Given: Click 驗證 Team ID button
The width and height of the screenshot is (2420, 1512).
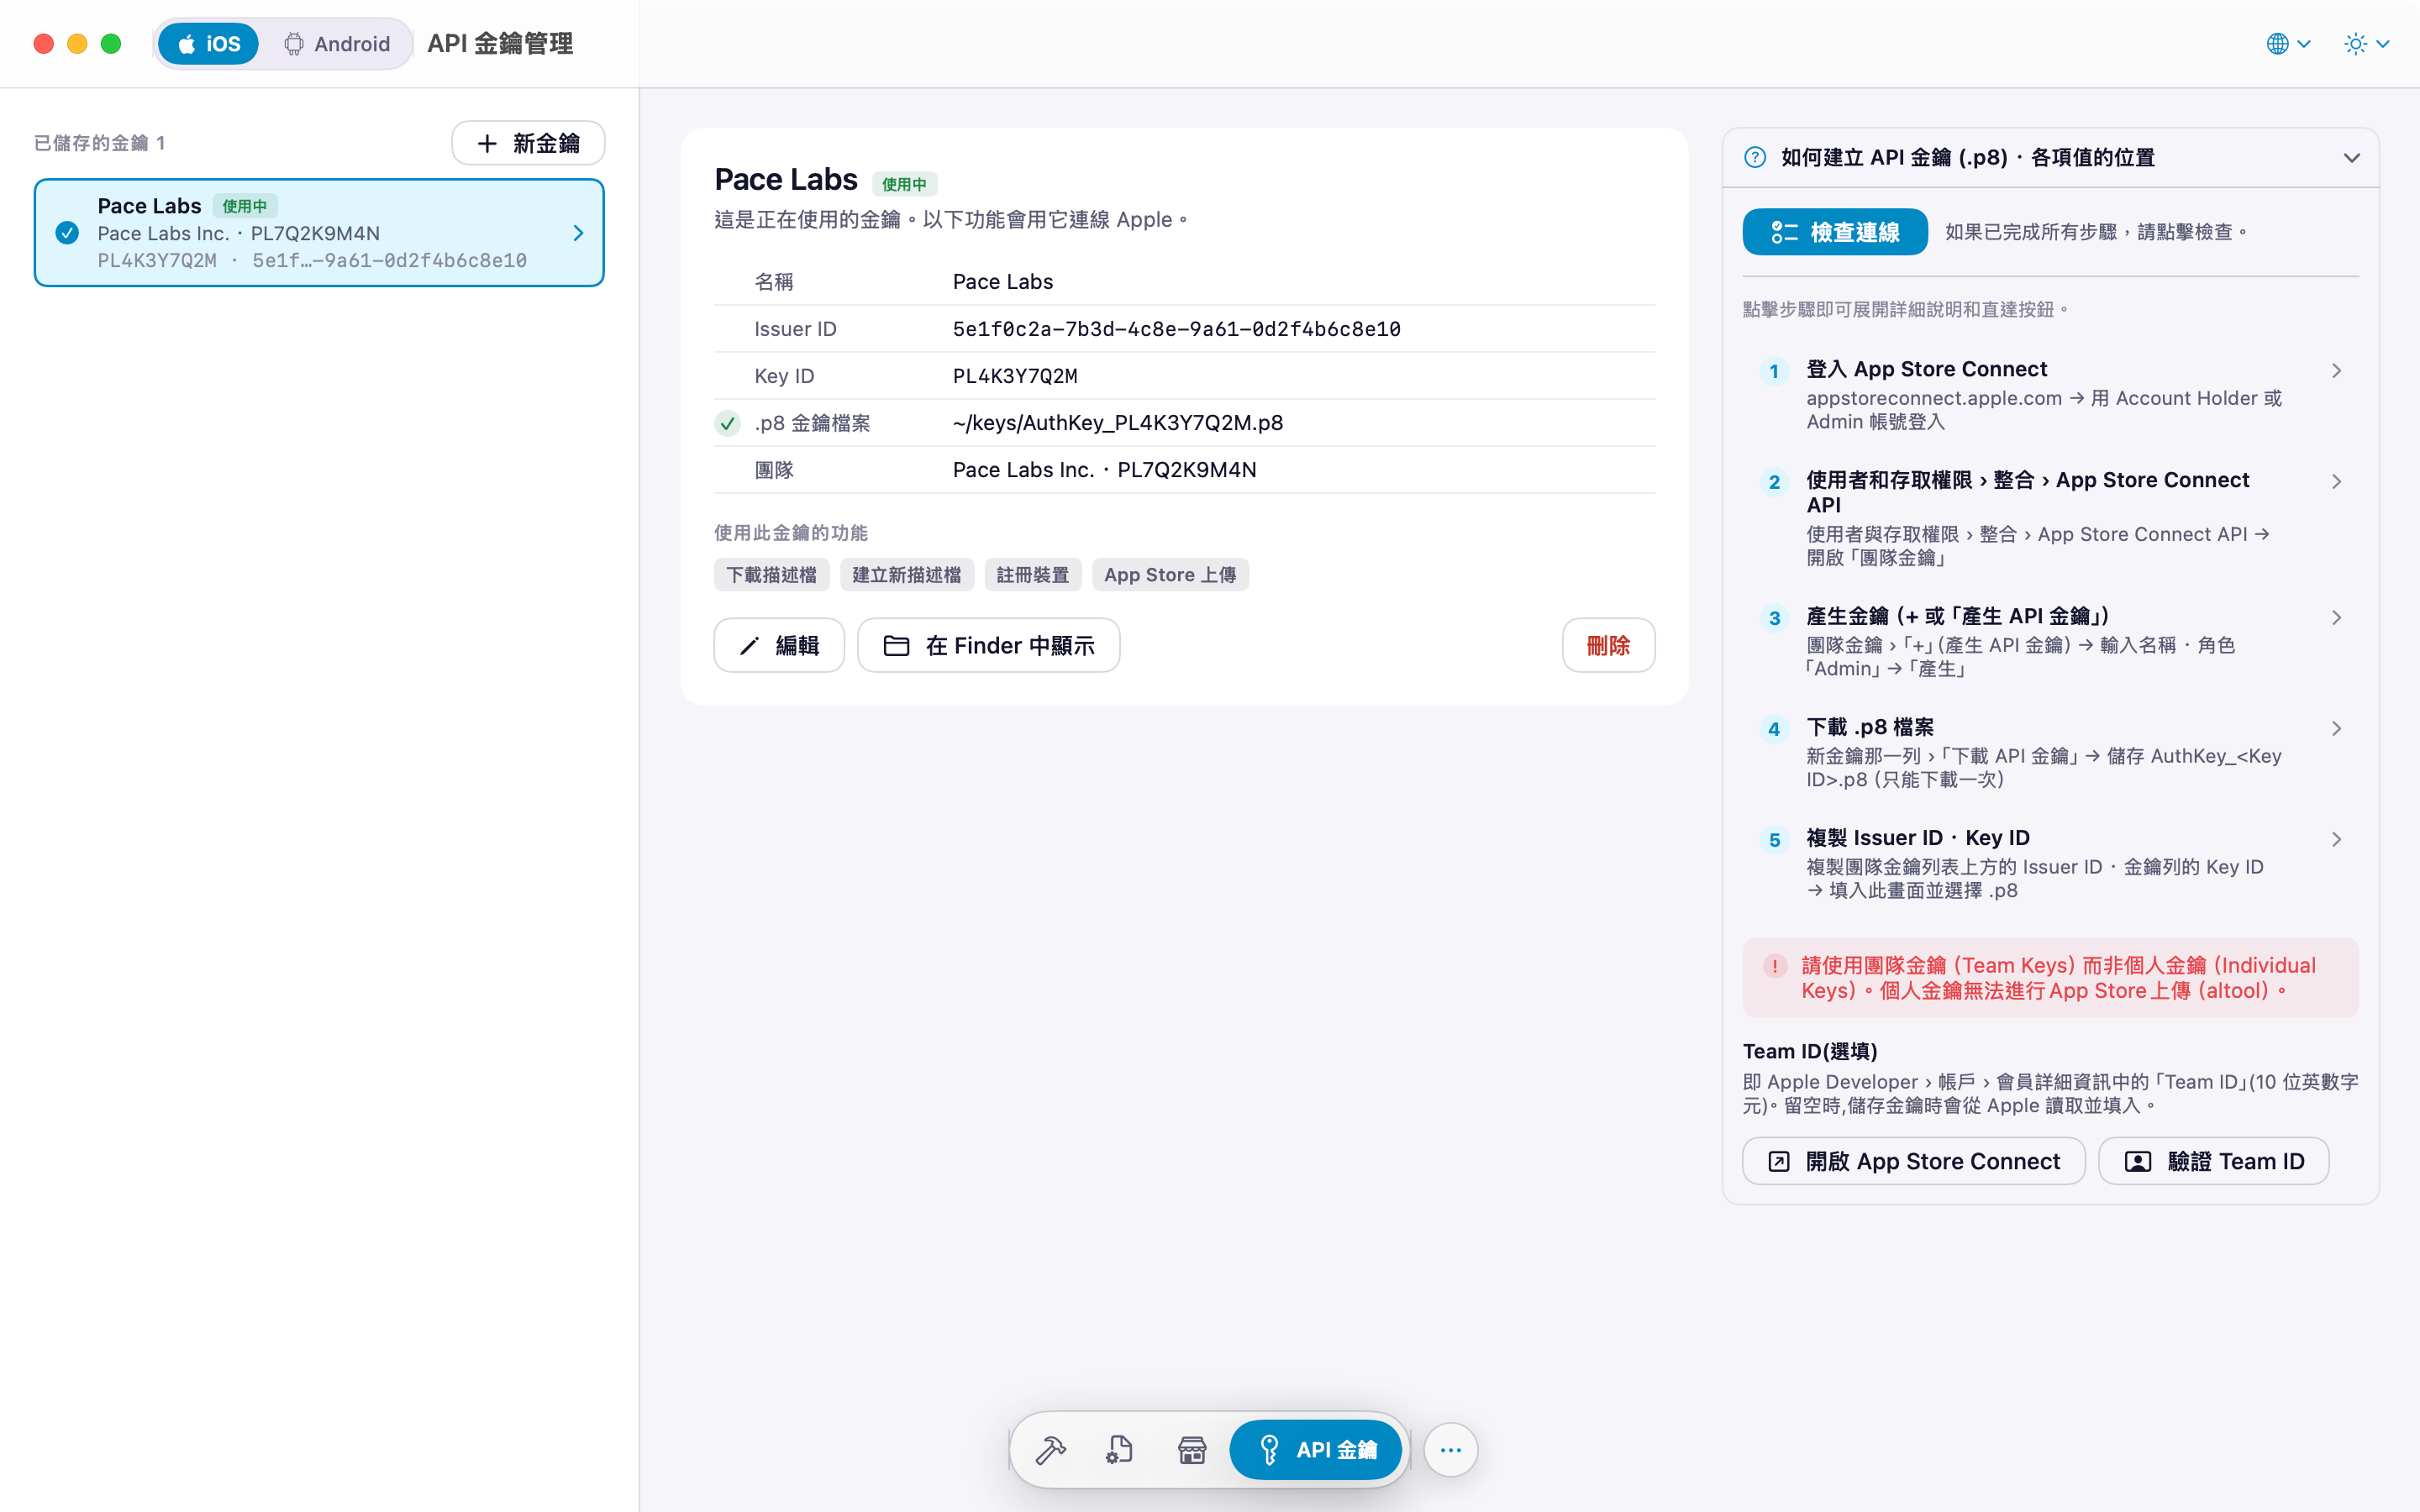Looking at the screenshot, I should click(2214, 1161).
